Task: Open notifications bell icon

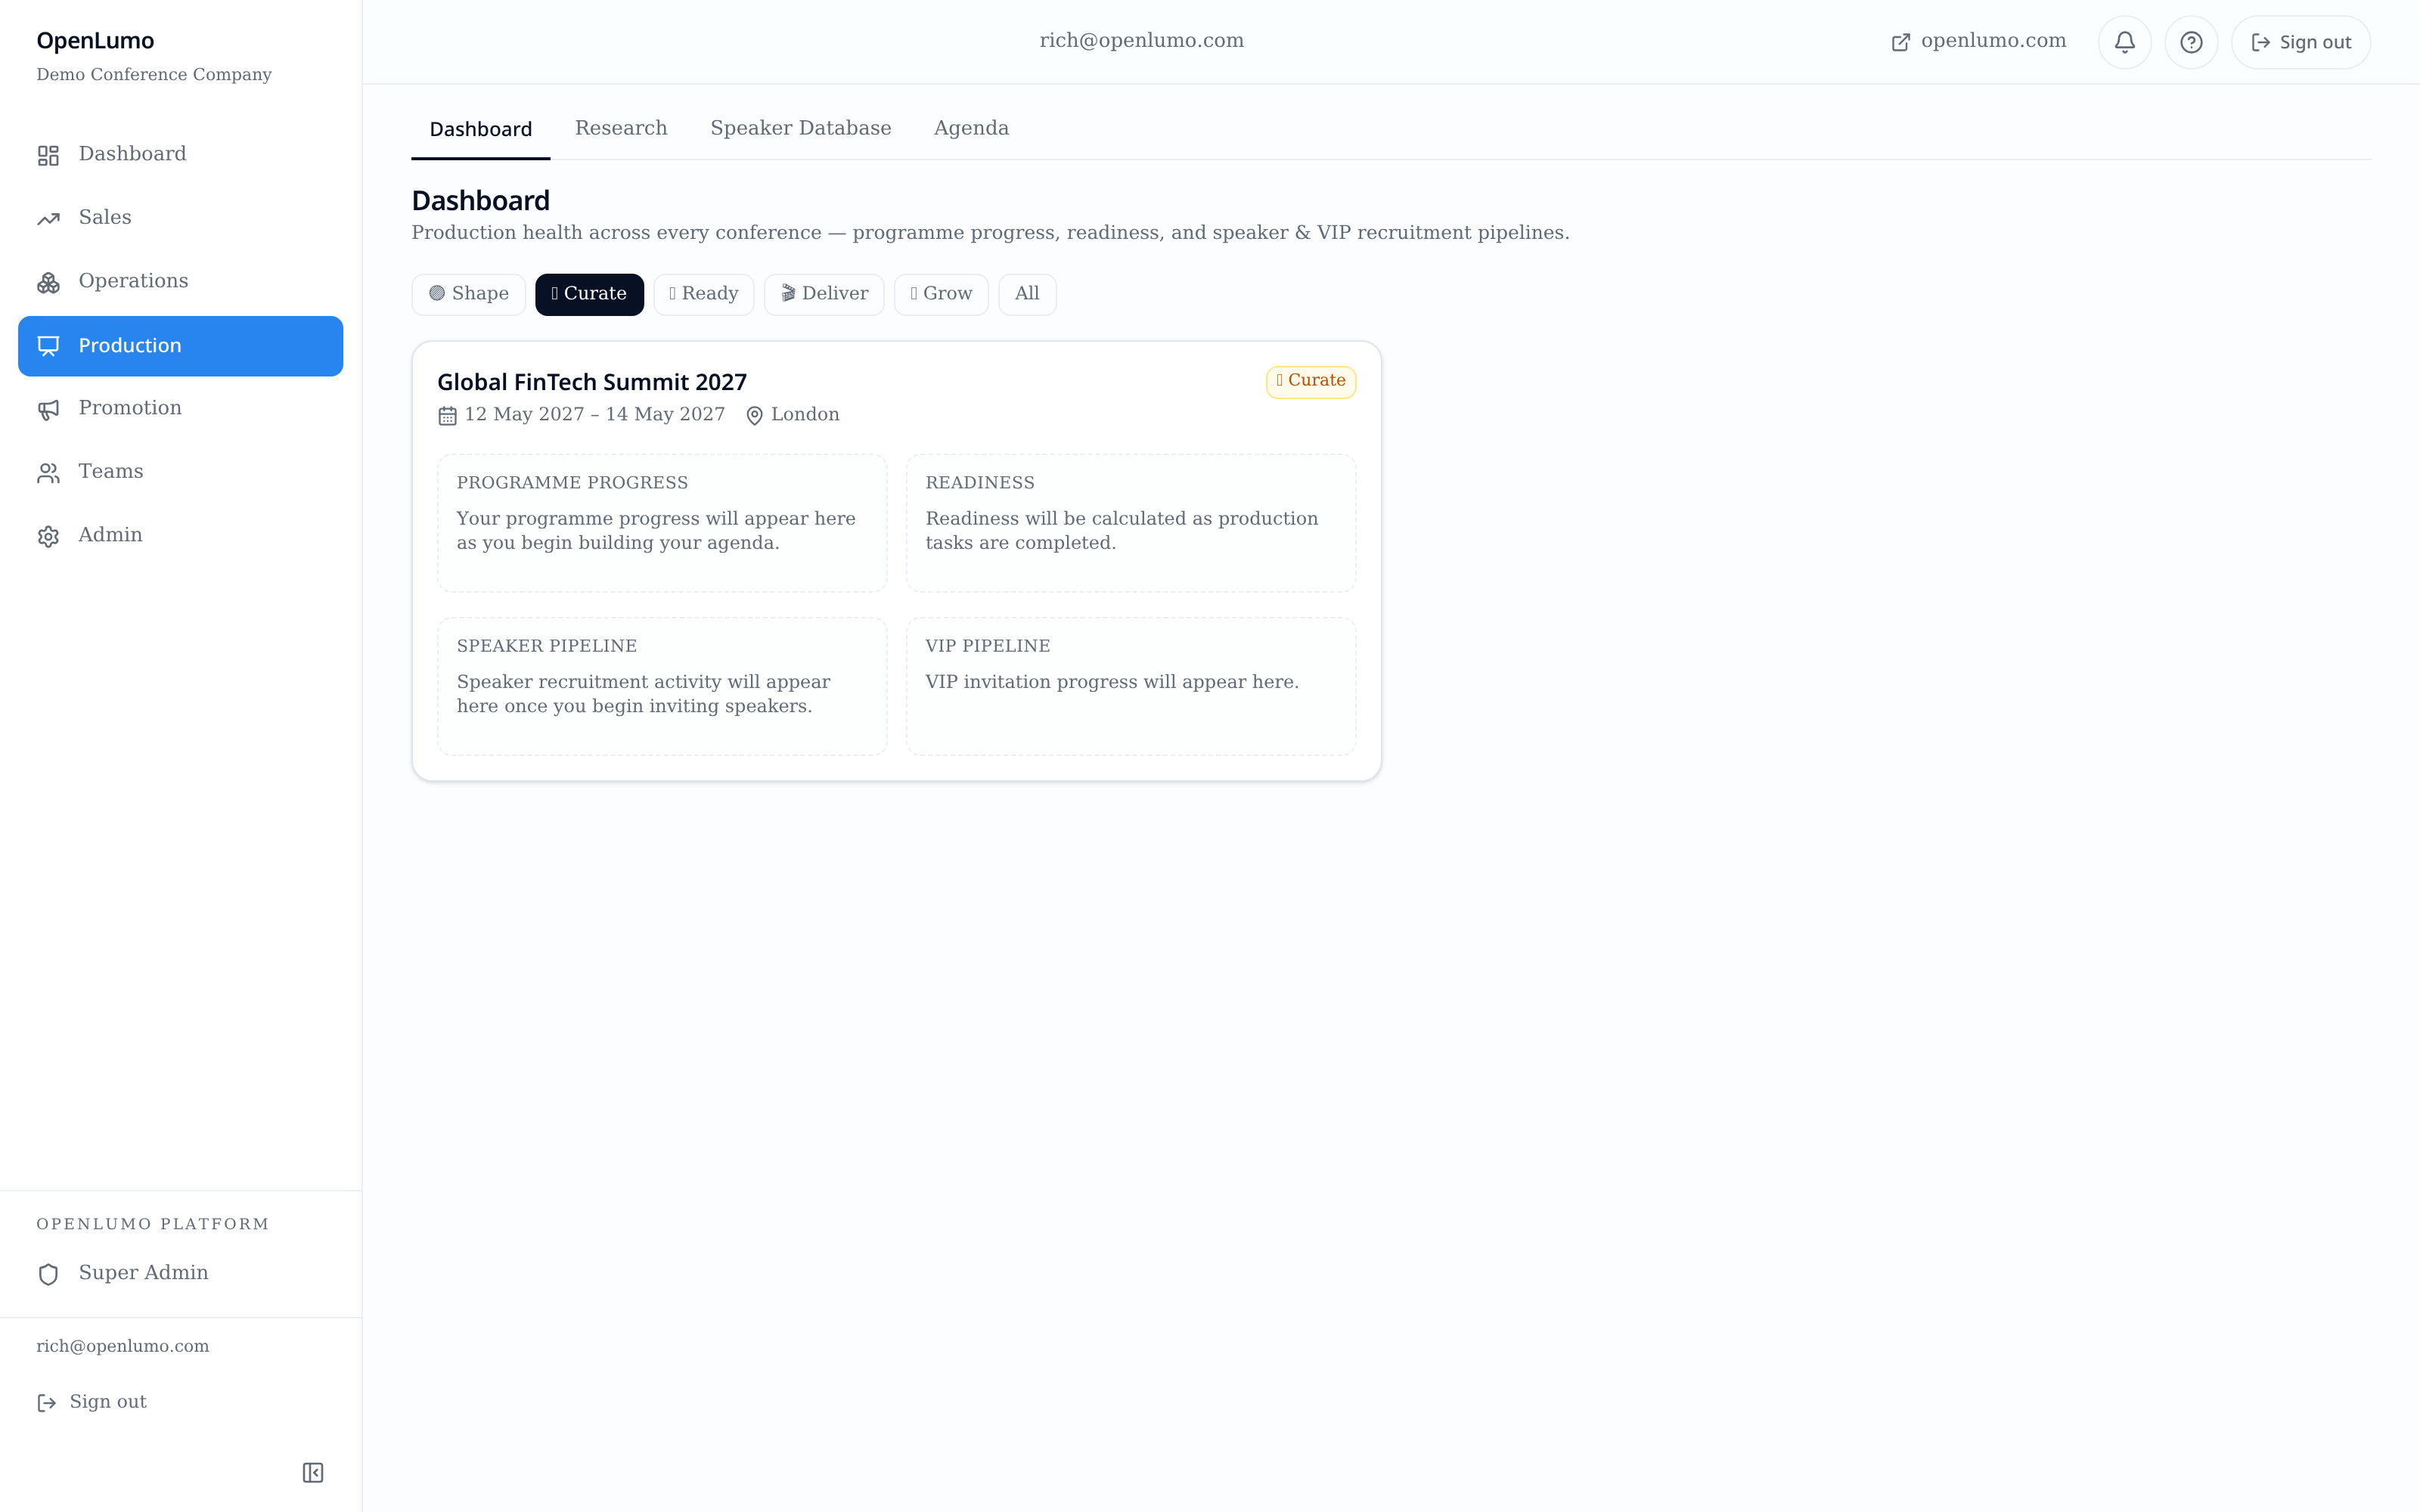Action: [2124, 42]
